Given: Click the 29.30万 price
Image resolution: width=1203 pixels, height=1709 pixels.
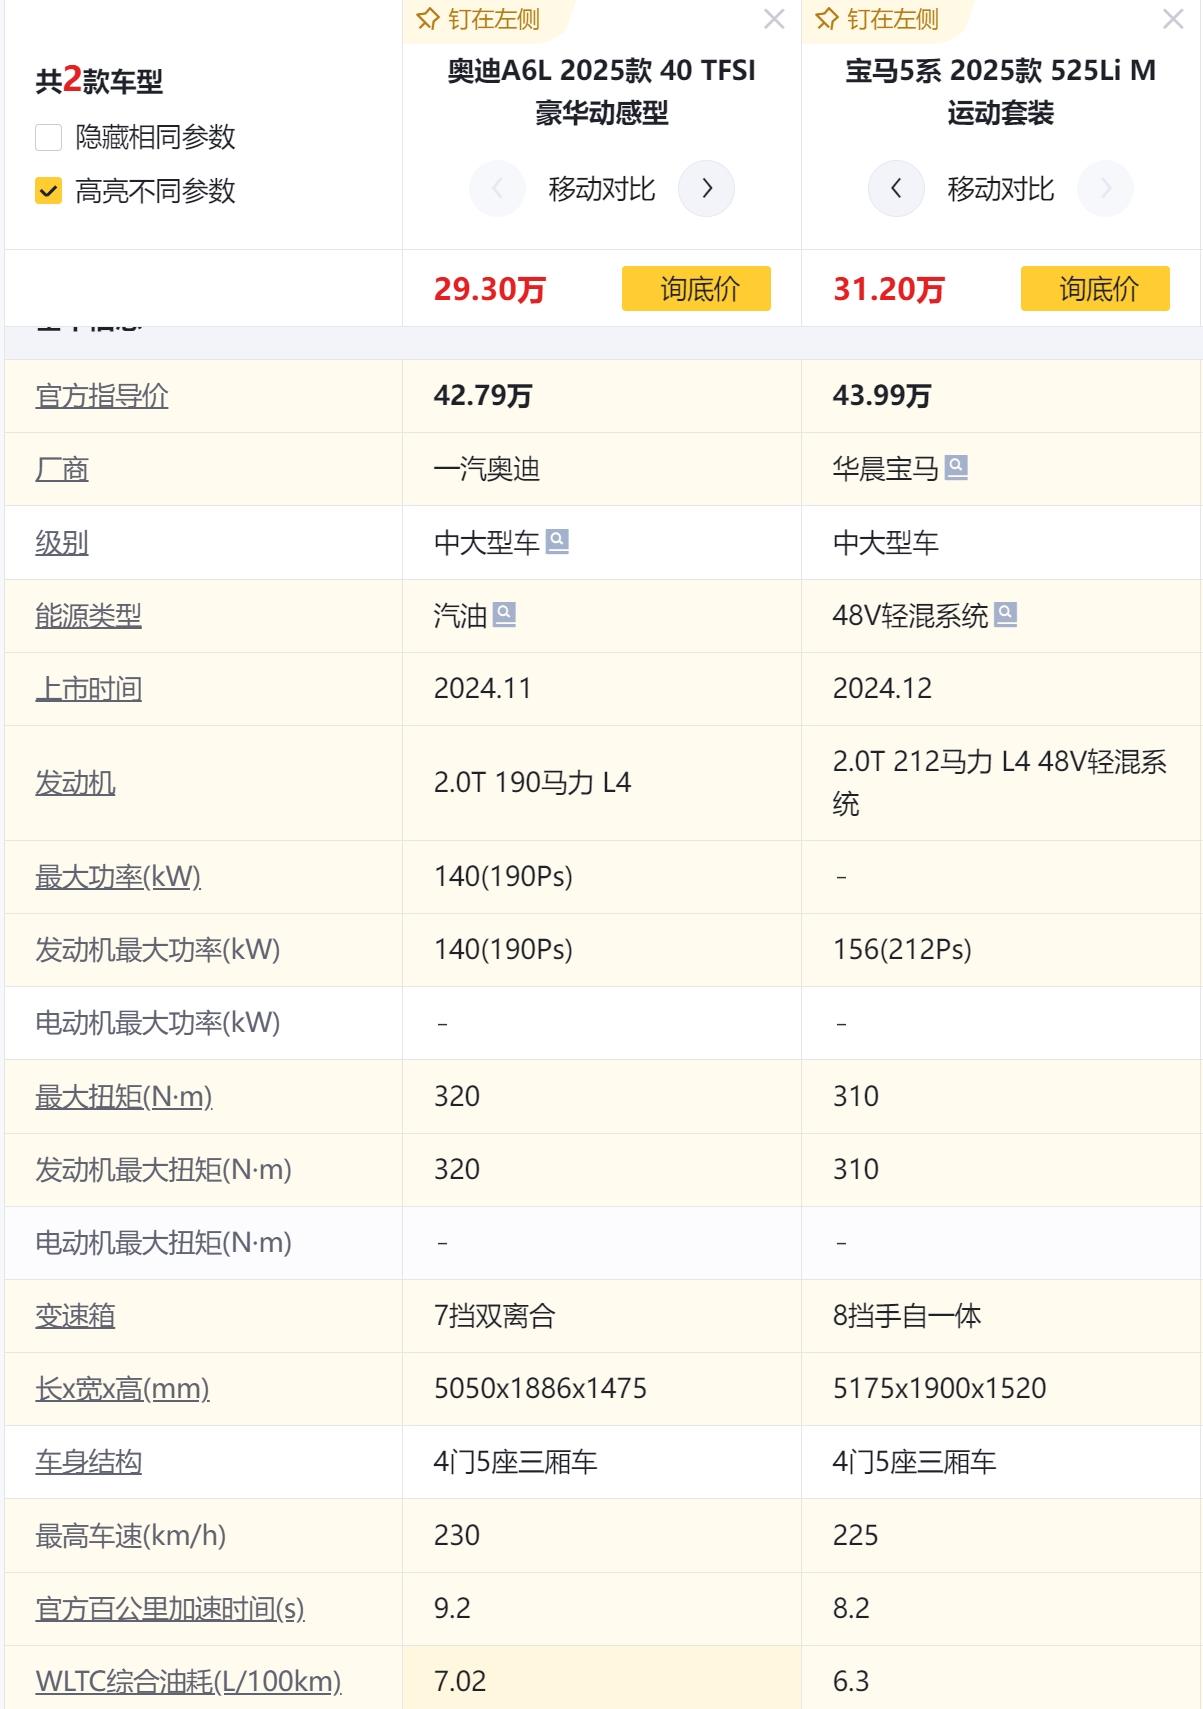Looking at the screenshot, I should click(x=490, y=289).
